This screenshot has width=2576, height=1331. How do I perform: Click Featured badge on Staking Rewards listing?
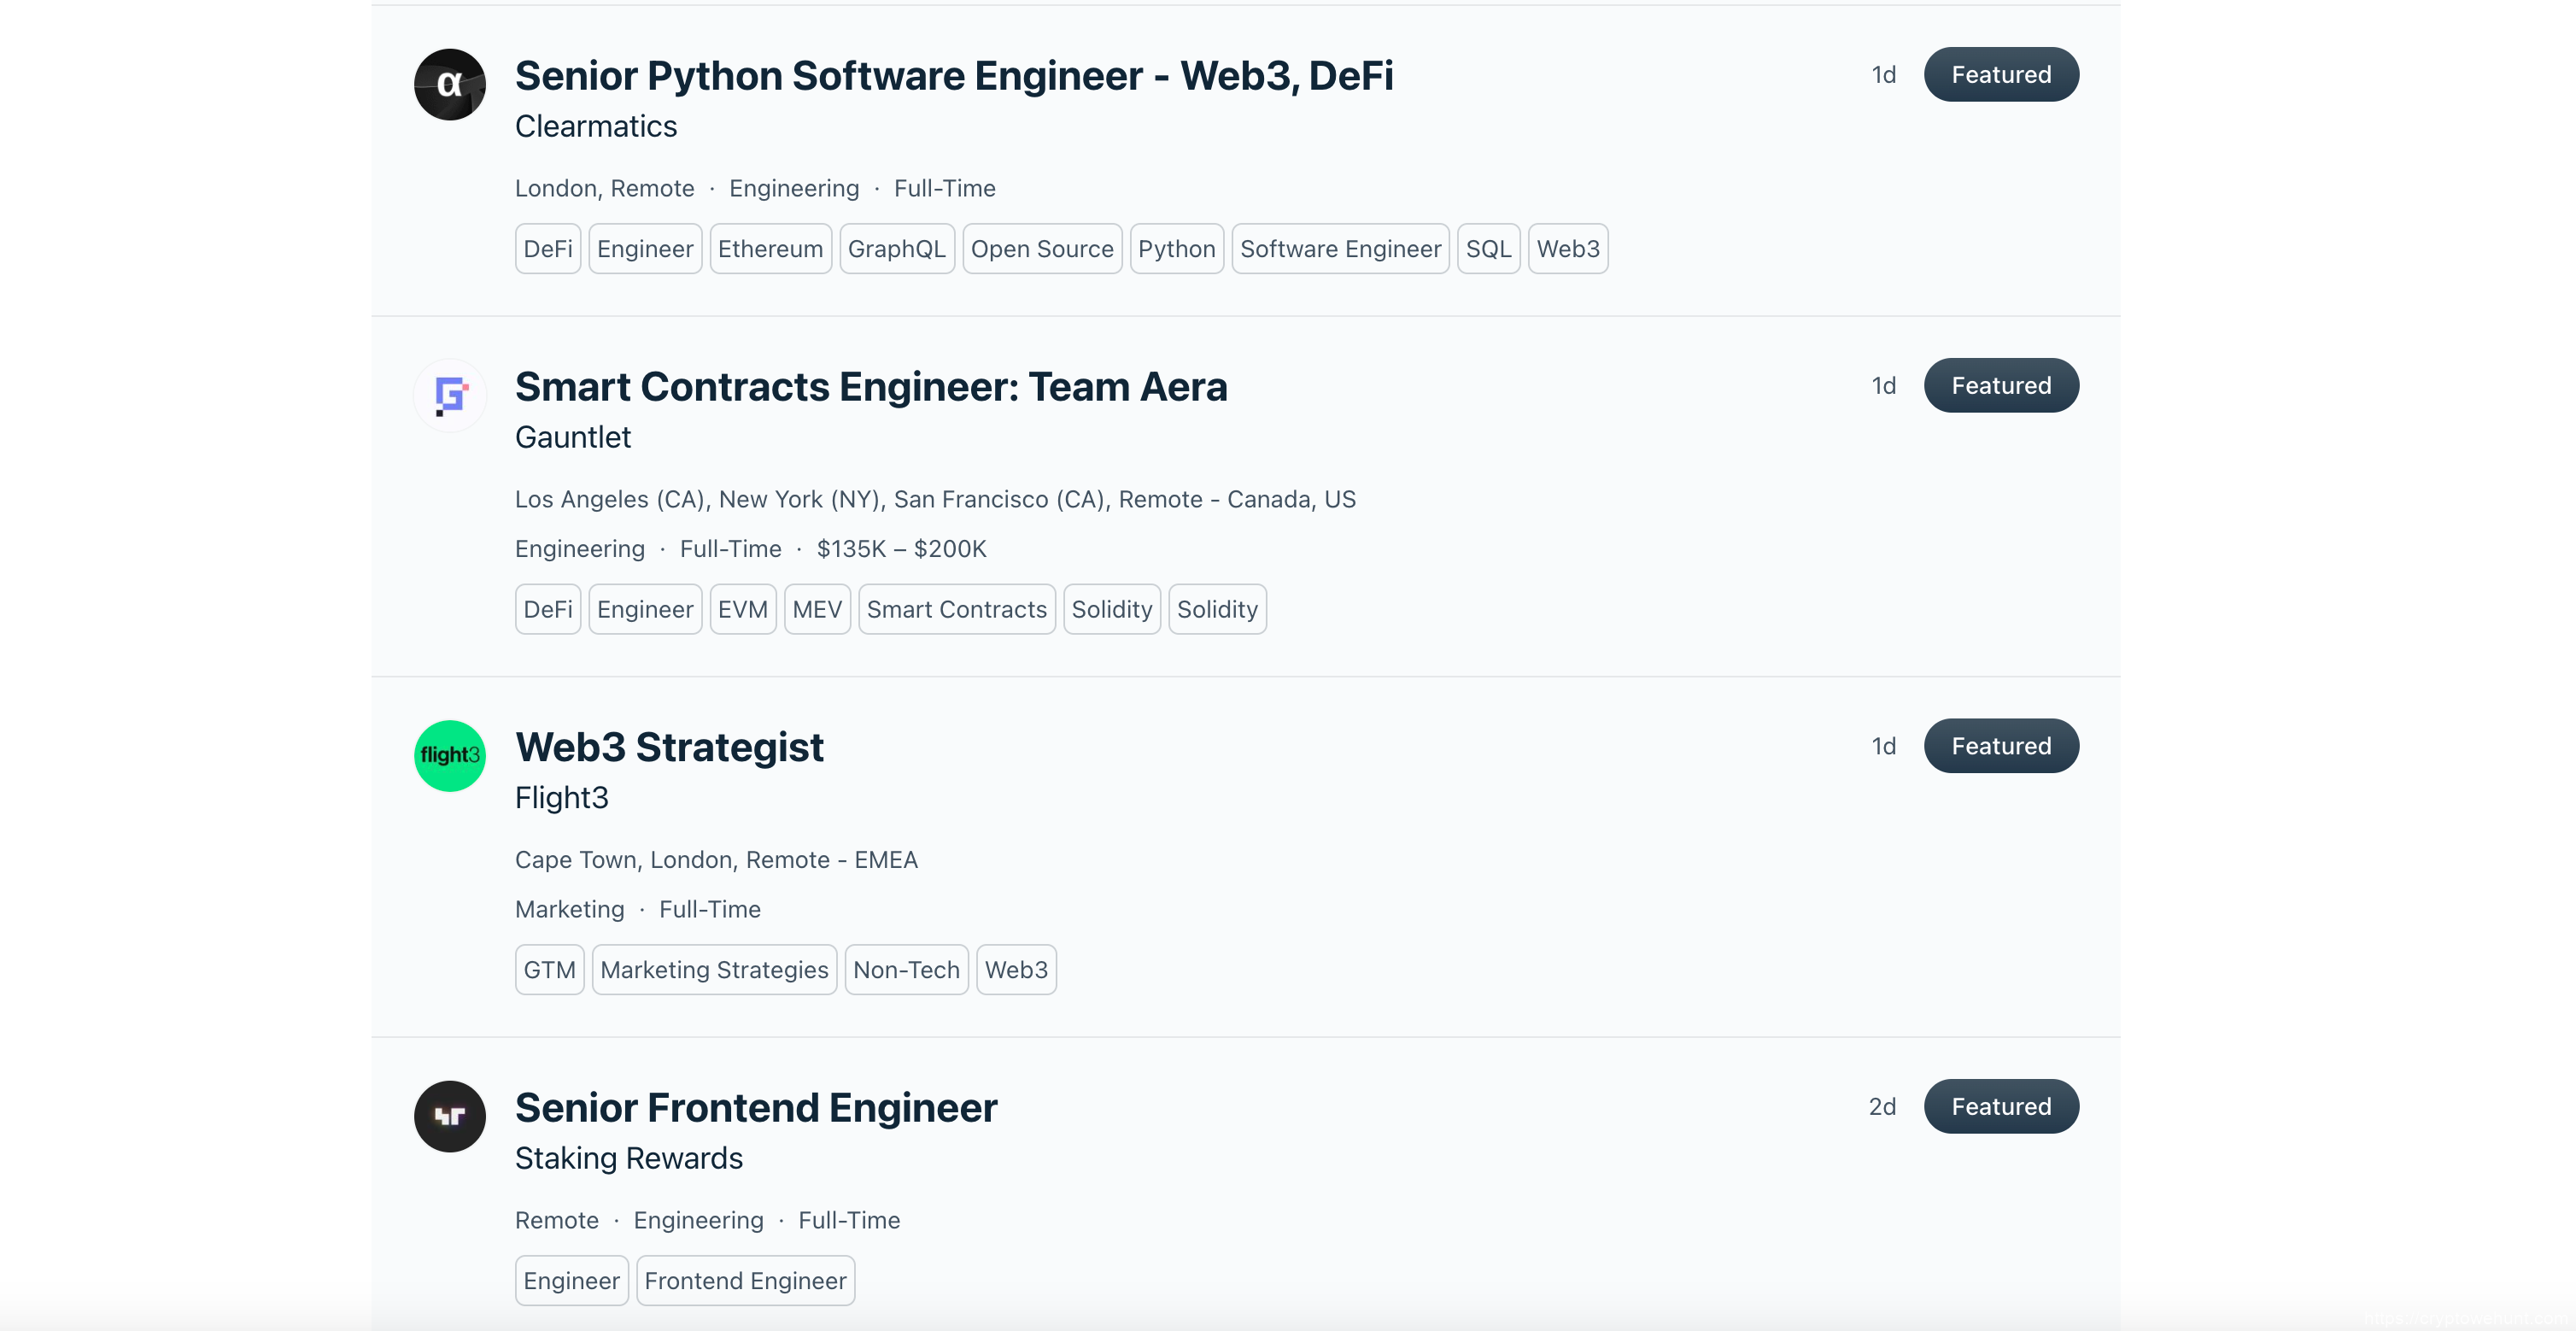point(2000,1106)
